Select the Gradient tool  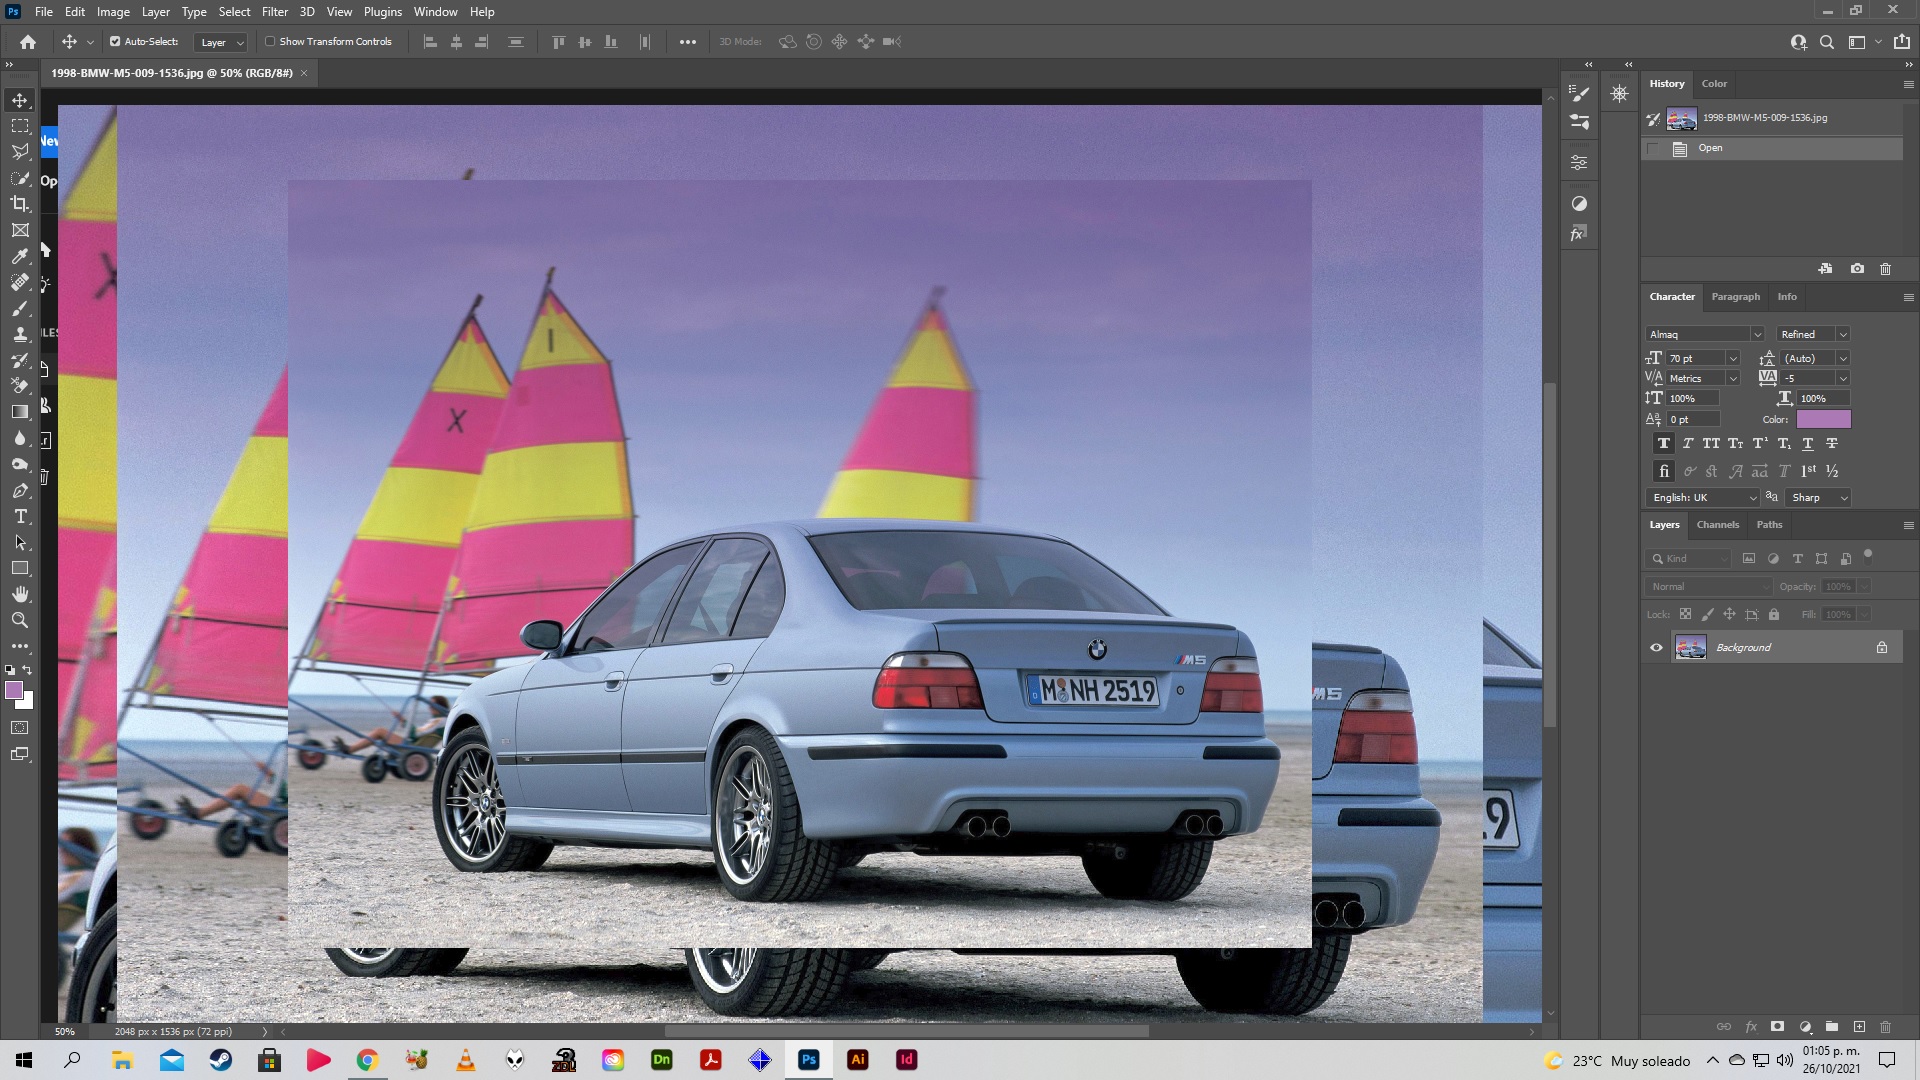(20, 412)
